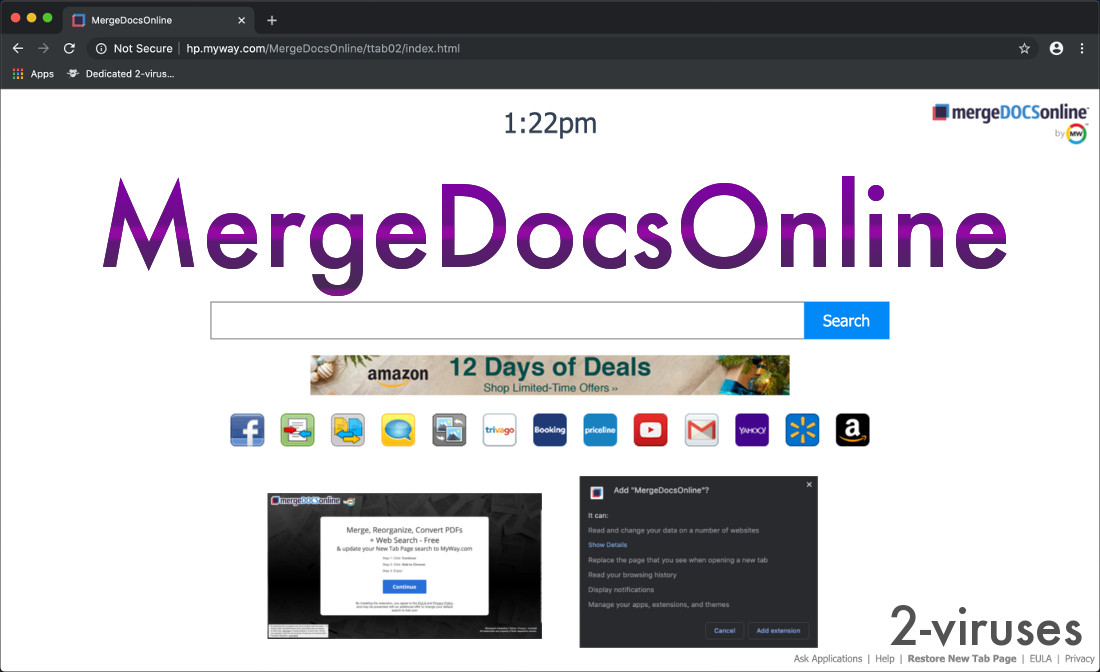
Task: Open the Chrome three-dot menu
Action: click(x=1082, y=48)
